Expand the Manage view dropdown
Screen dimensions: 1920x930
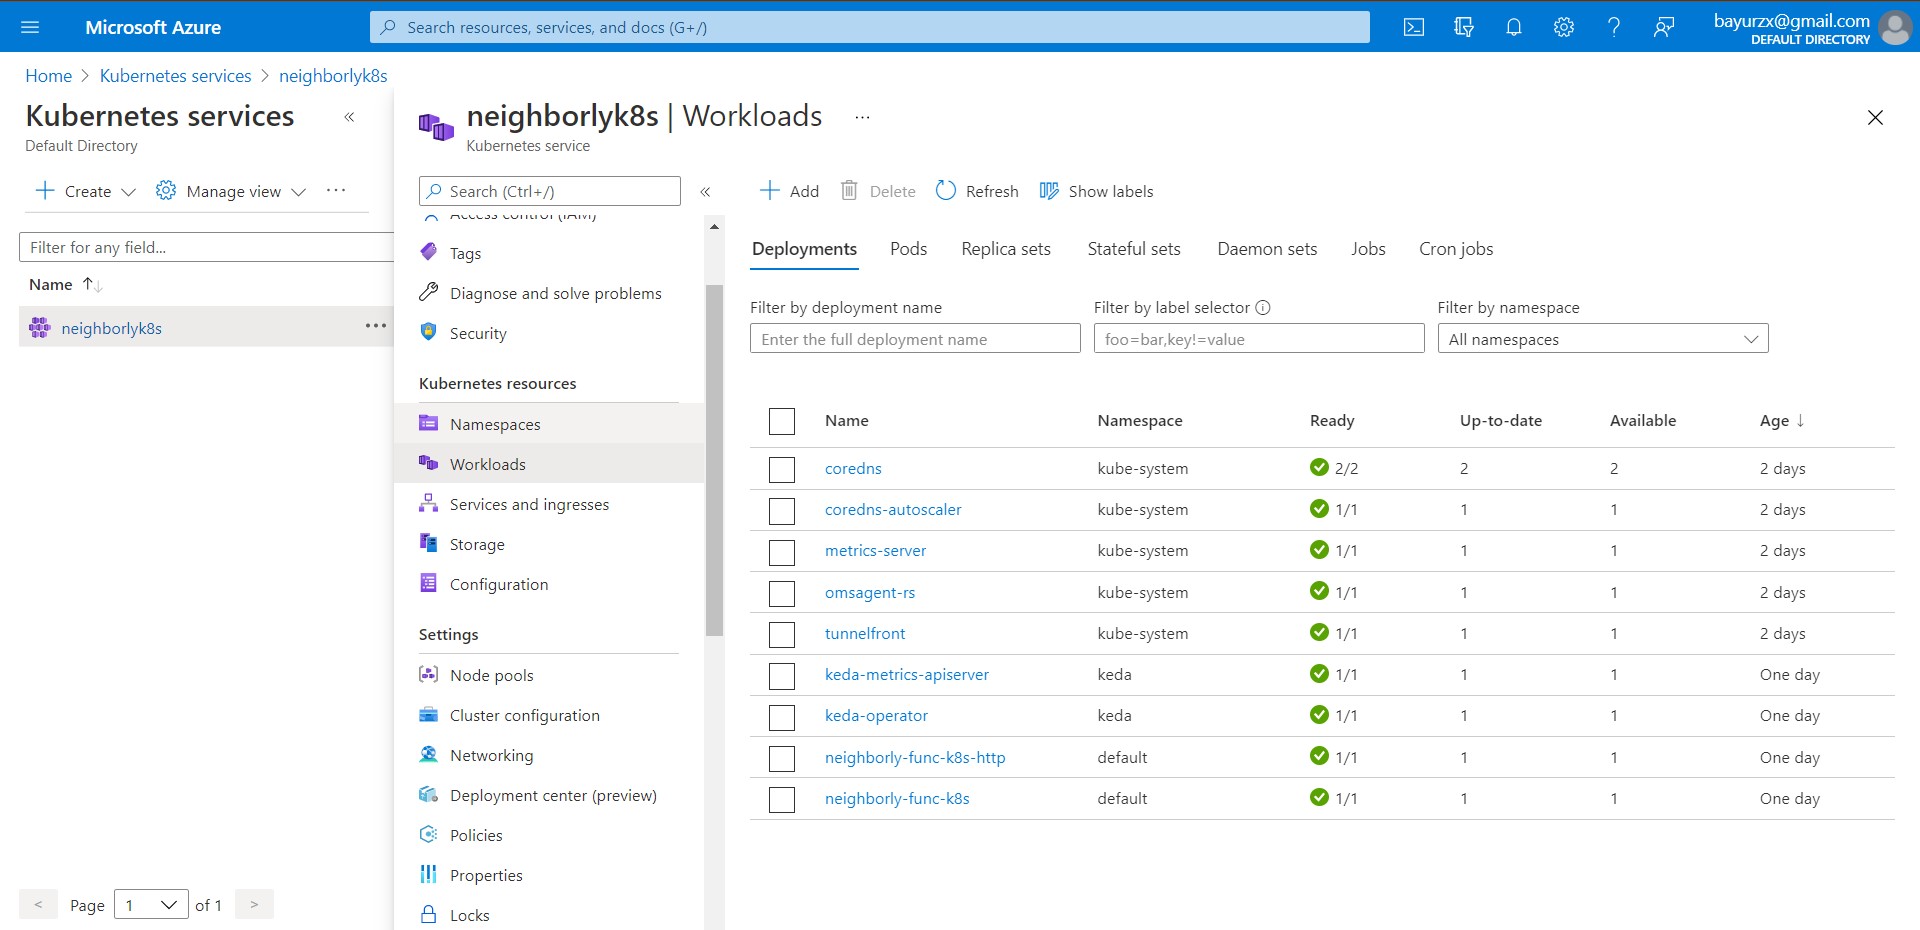[x=298, y=191]
